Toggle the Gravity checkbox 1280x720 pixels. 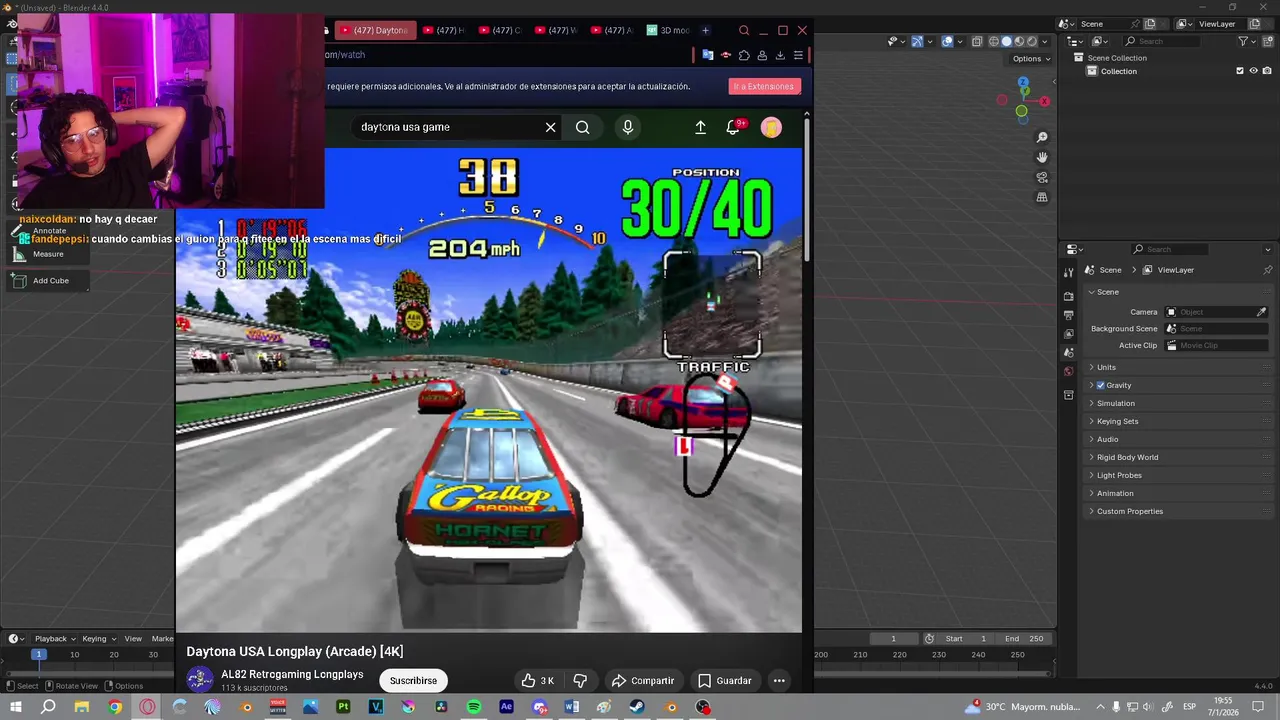tap(1101, 385)
